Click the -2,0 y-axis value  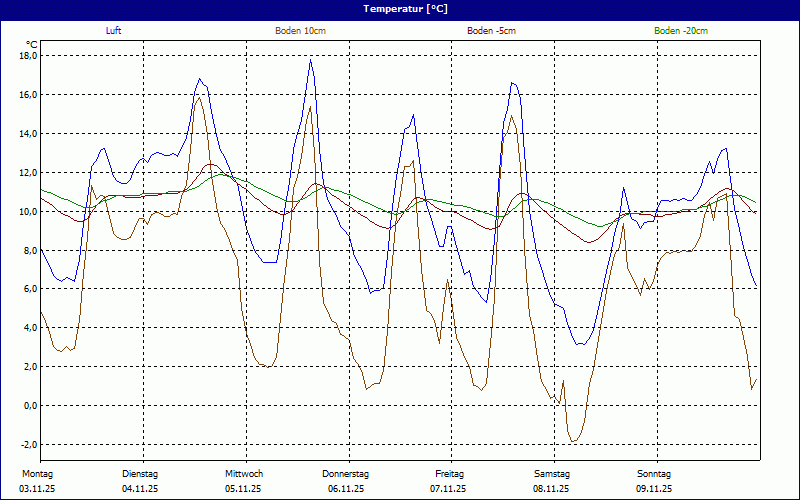click(x=30, y=444)
